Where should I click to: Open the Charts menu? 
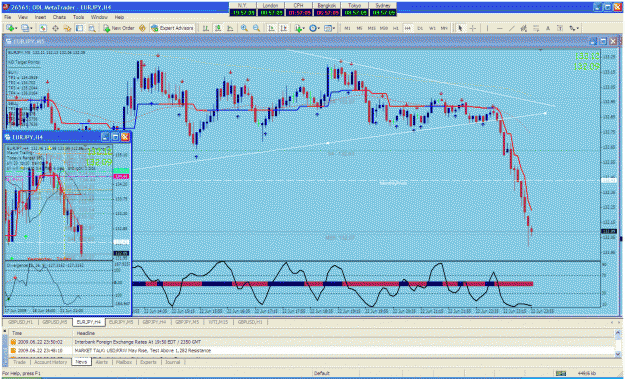(x=59, y=18)
